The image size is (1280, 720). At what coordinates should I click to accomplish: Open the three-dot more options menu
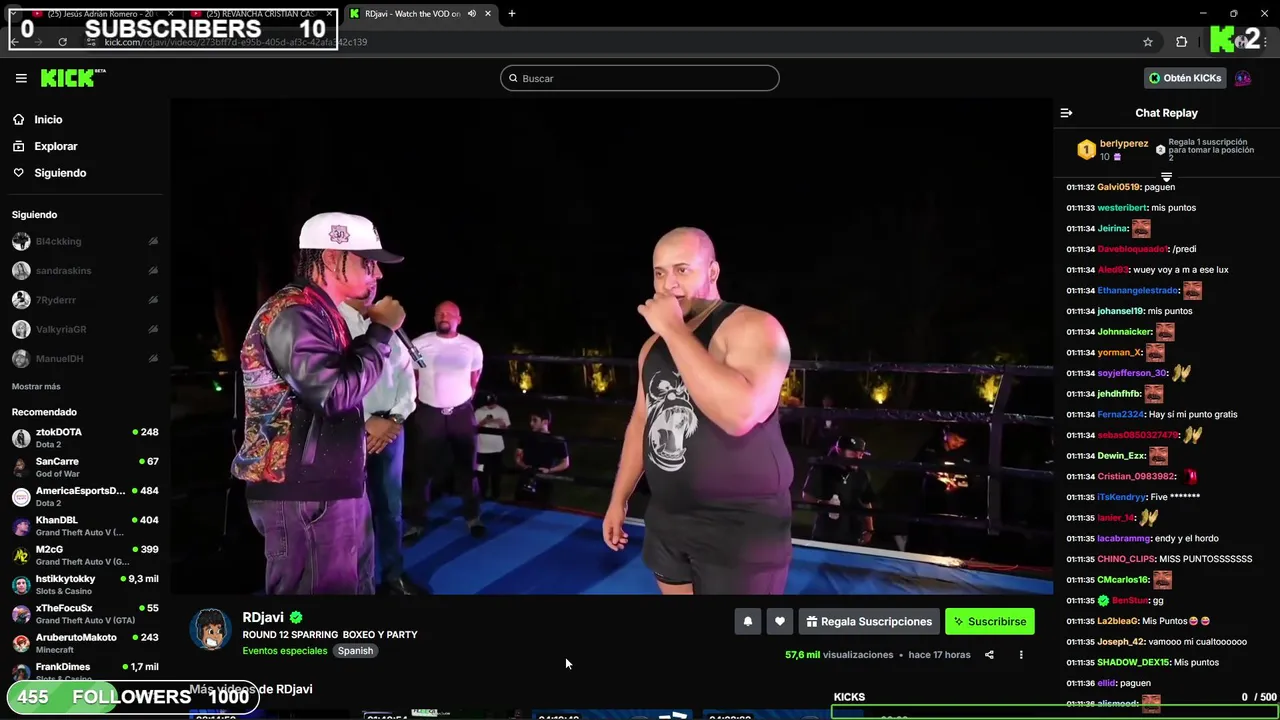point(1021,655)
